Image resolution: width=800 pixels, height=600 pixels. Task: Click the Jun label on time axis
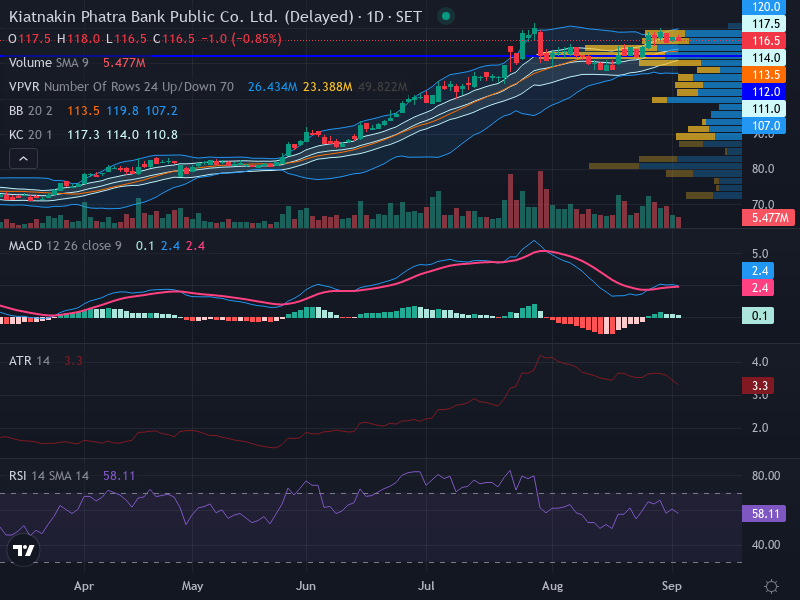(306, 586)
